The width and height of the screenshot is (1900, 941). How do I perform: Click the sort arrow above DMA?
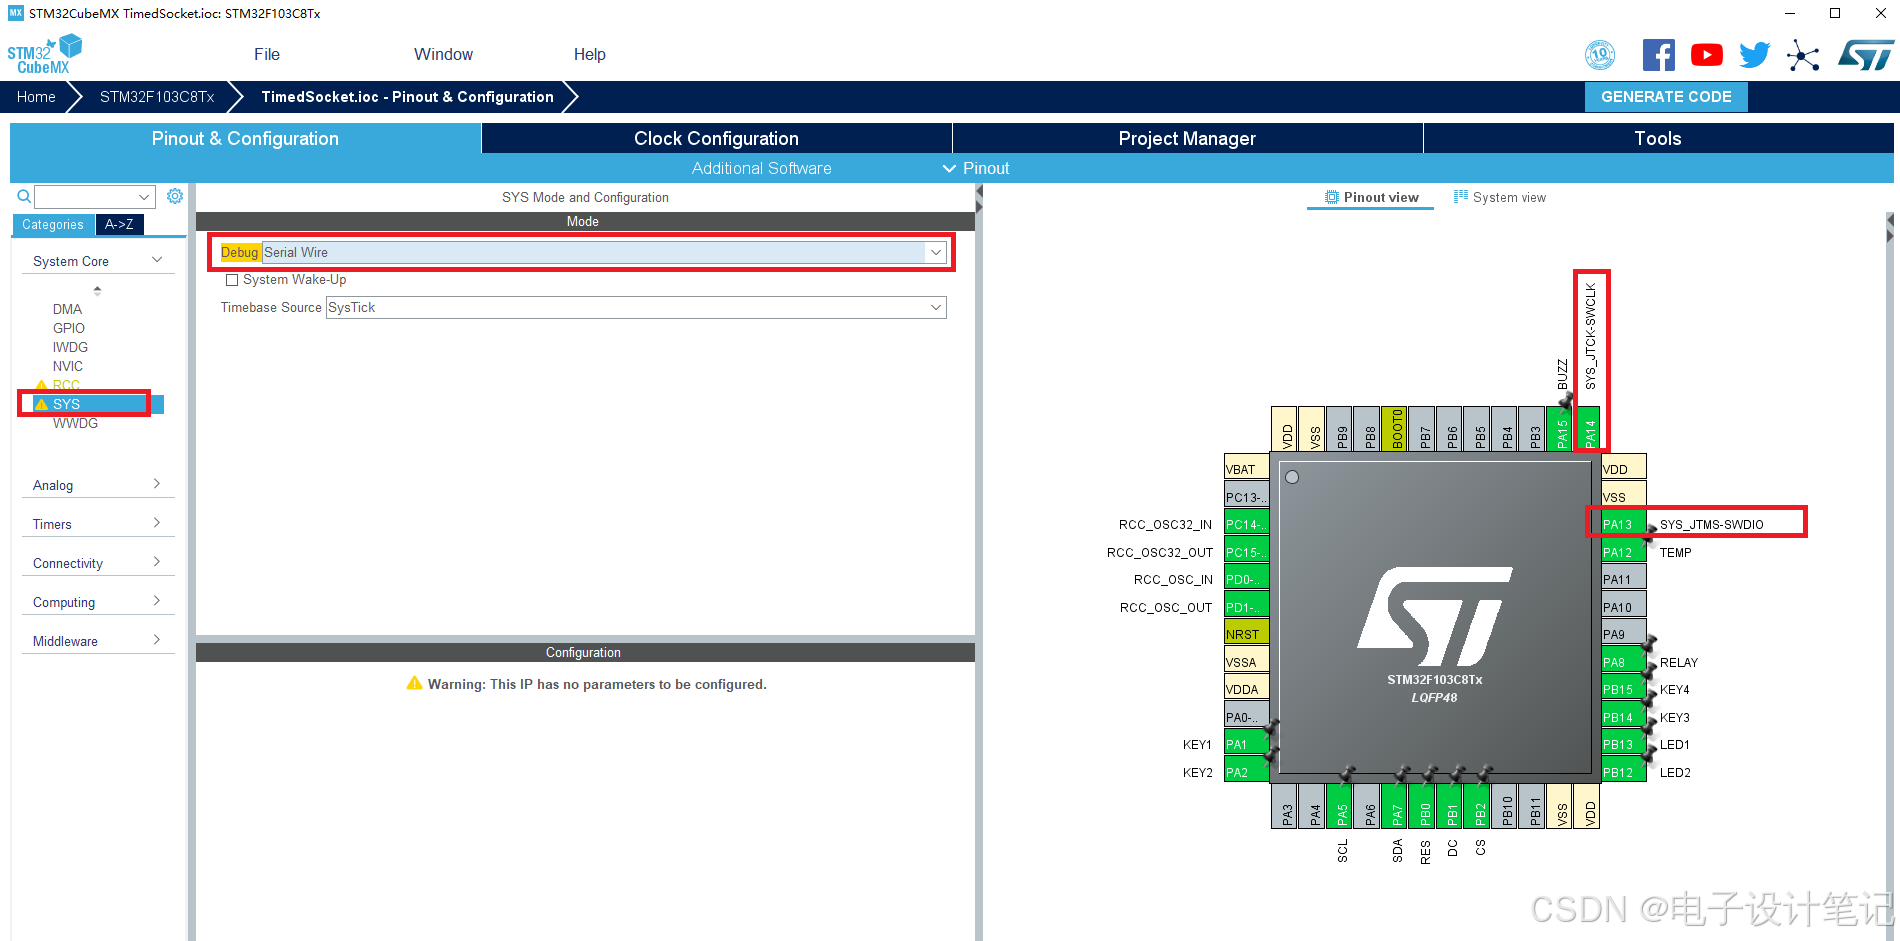coord(97,290)
